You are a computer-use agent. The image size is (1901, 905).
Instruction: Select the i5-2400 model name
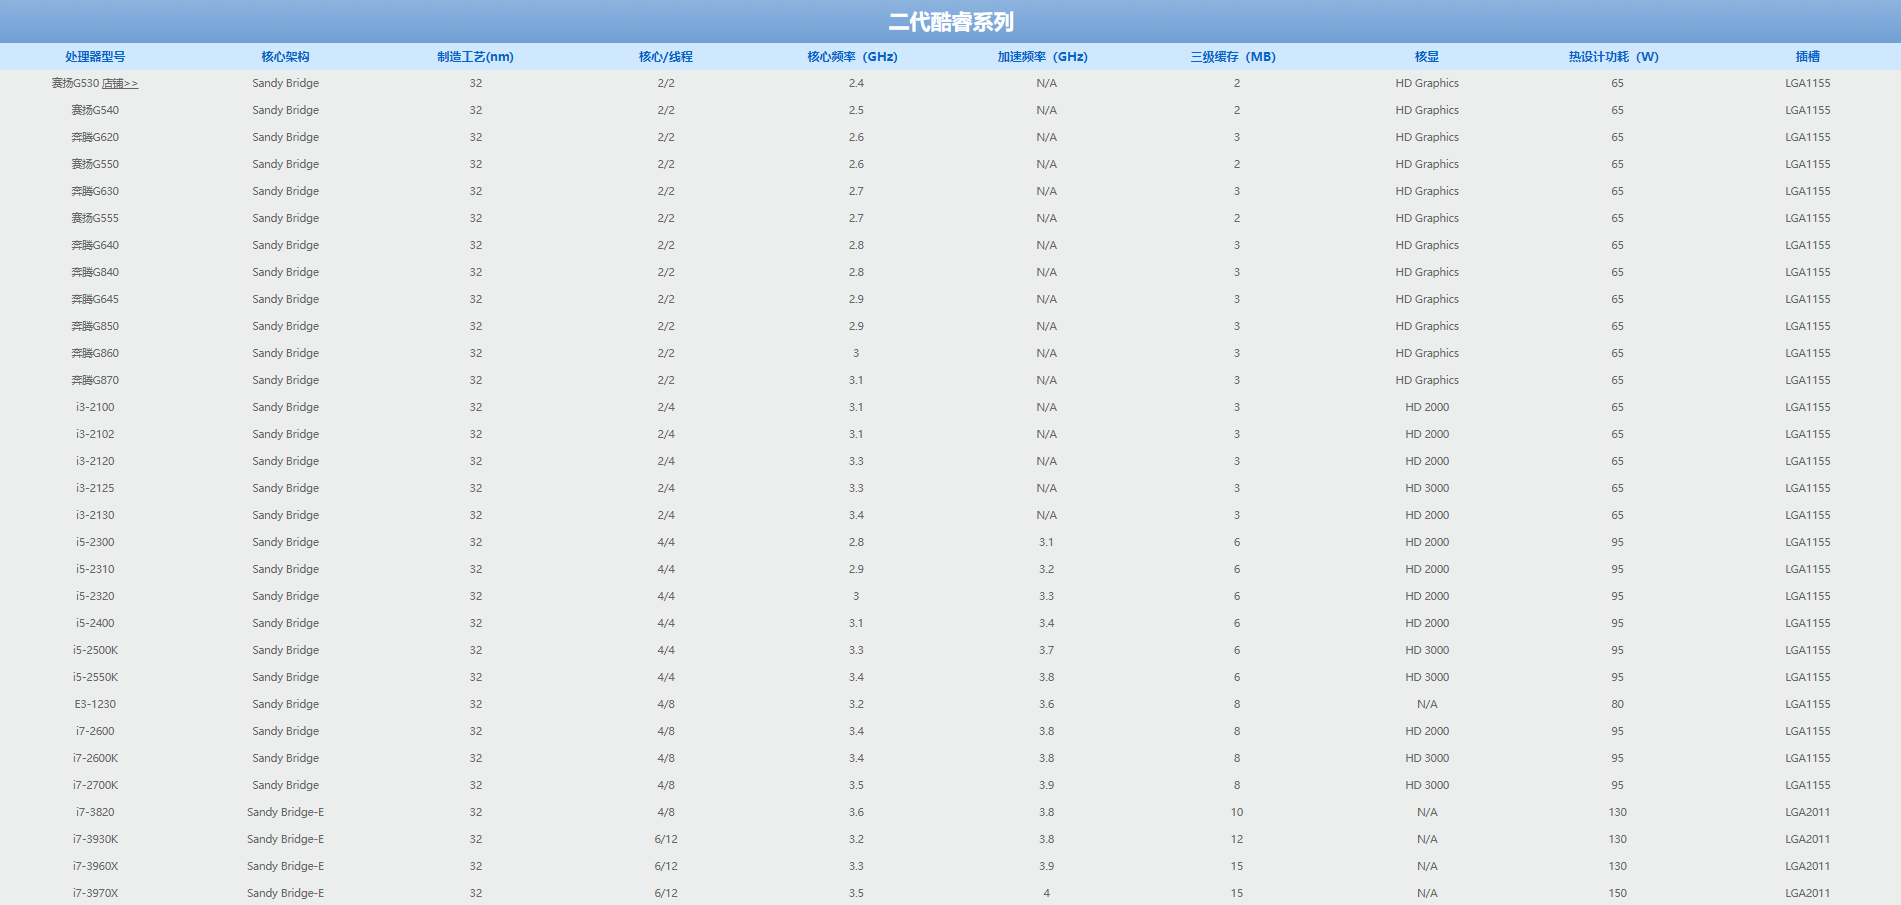[x=95, y=623]
